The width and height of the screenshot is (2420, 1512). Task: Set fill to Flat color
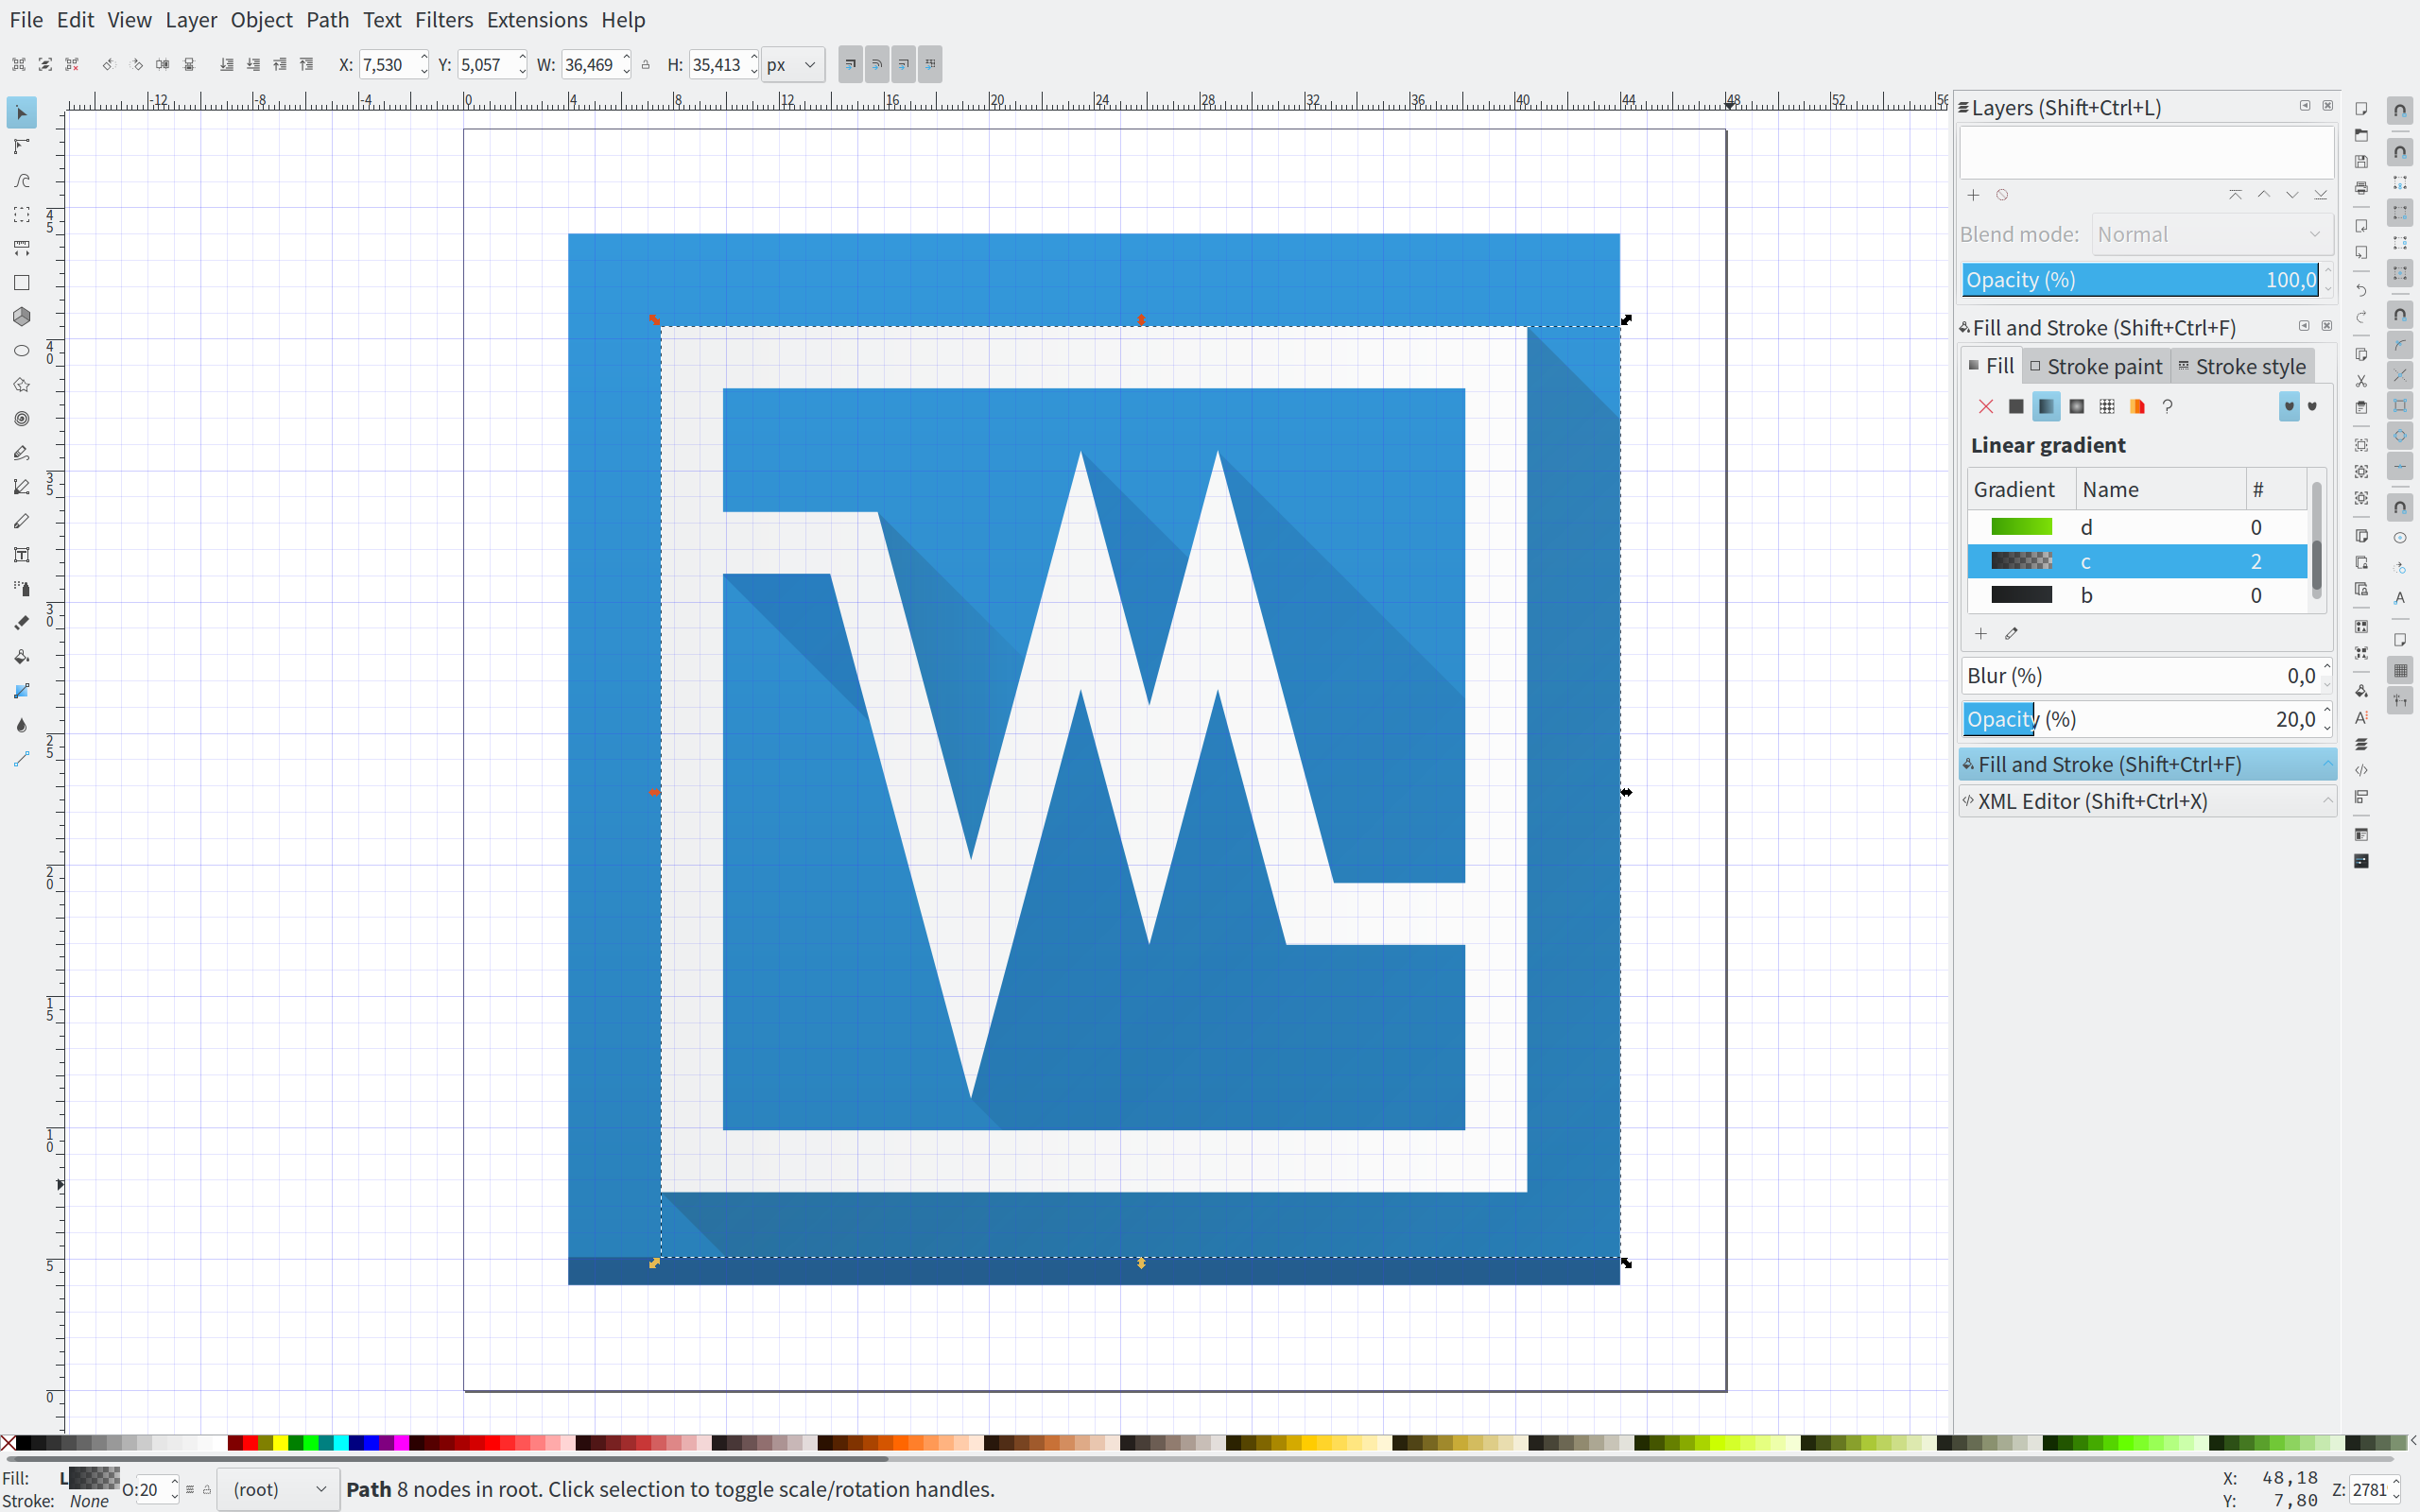[x=2016, y=406]
